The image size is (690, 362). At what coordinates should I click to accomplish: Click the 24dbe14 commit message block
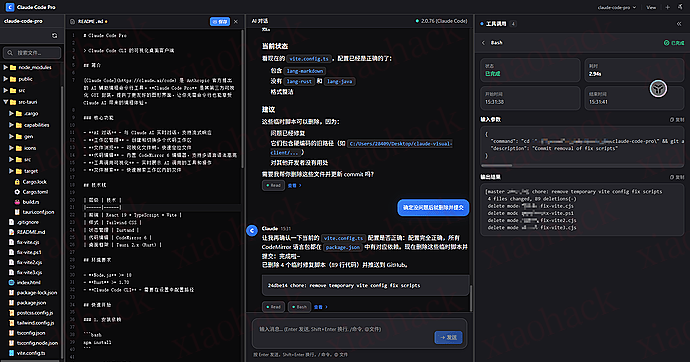(x=365, y=285)
